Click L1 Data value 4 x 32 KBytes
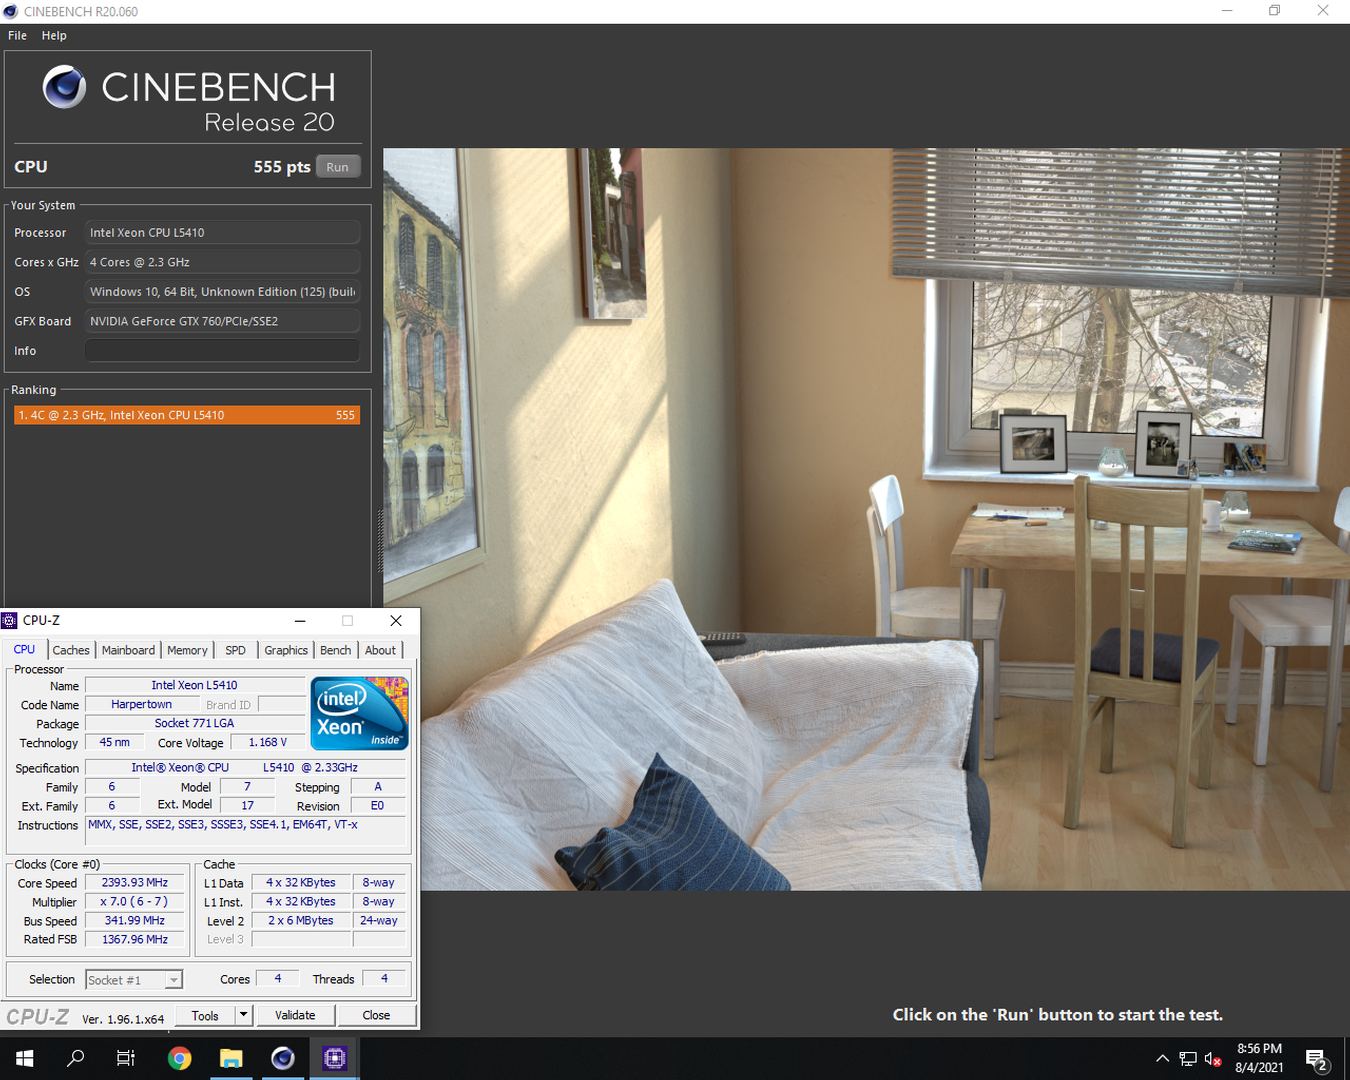This screenshot has height=1080, width=1350. point(301,882)
